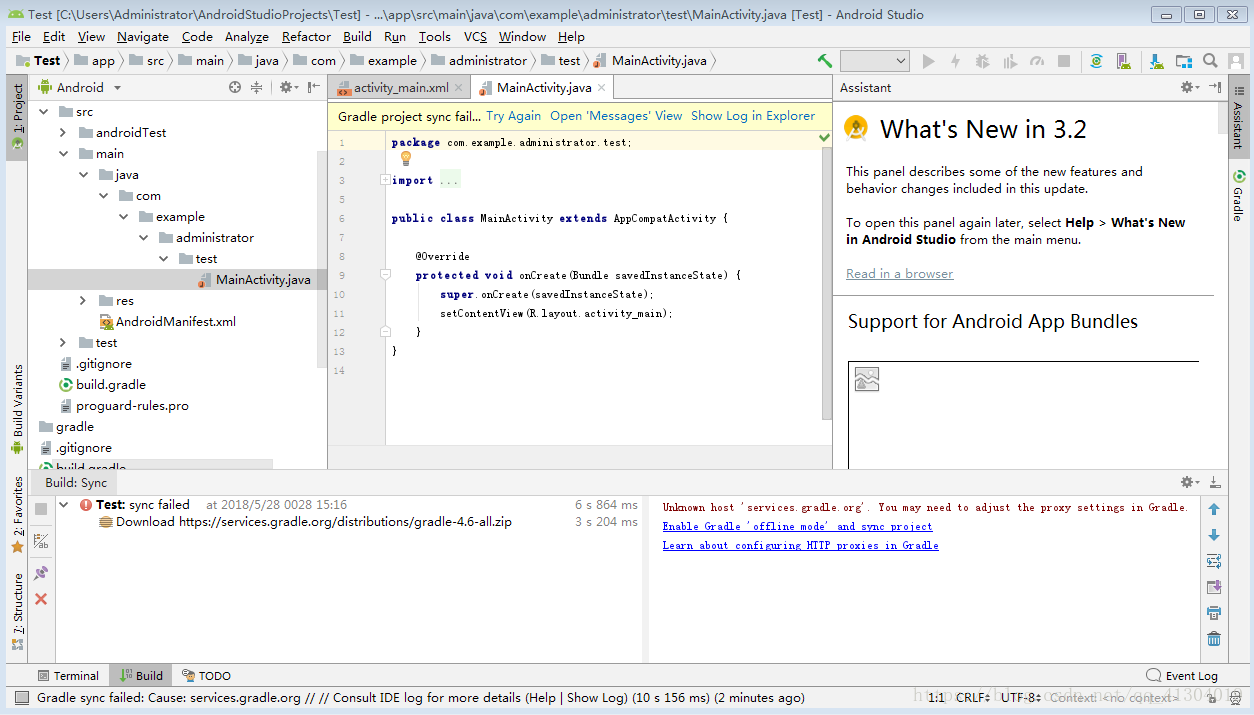This screenshot has height=715, width=1254.
Task: Open the Android view selector dropdown
Action: click(x=80, y=87)
